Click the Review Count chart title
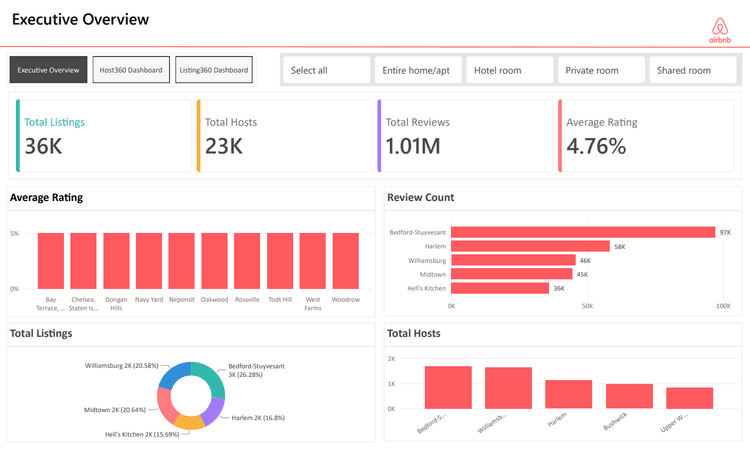 (x=420, y=198)
